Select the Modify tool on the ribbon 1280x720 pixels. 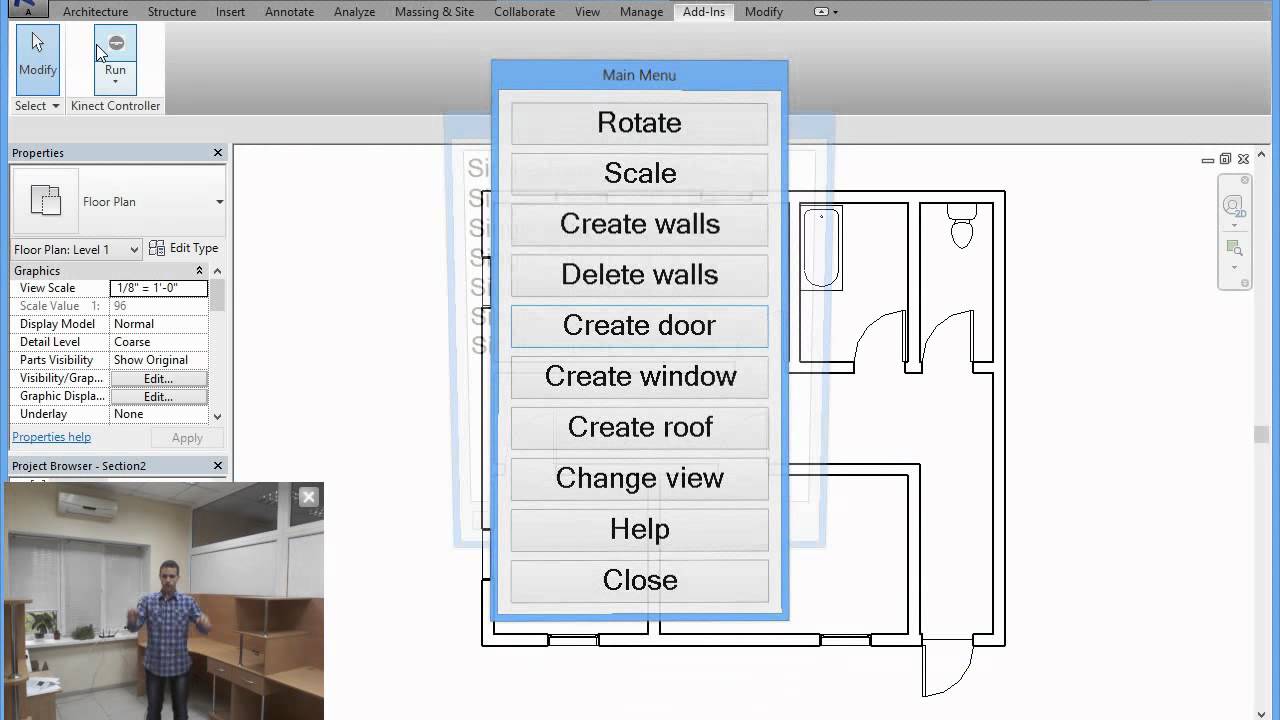[37, 55]
